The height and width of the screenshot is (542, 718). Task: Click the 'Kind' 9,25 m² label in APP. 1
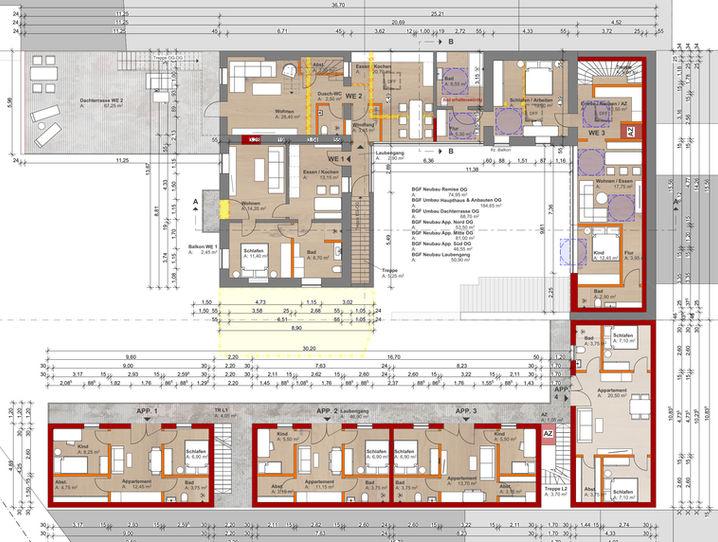point(82,446)
